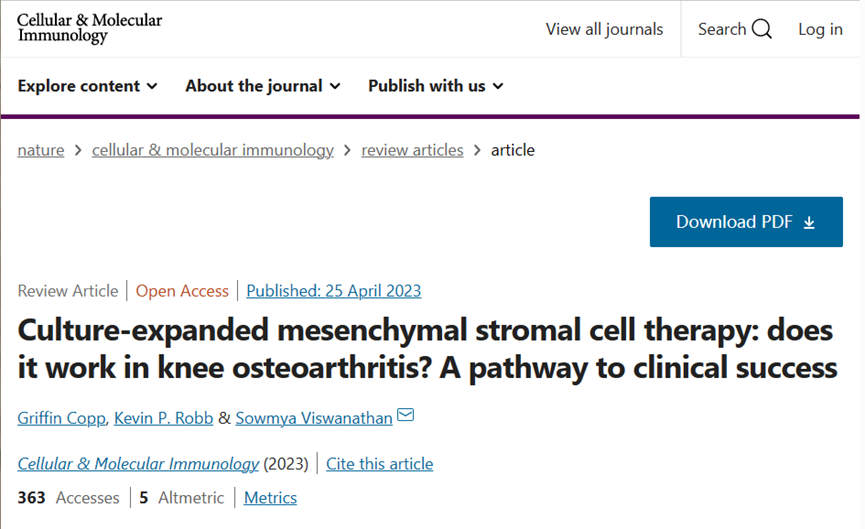Screen dimensions: 865x529
Task: Expand the Explore content dropdown
Action: click(x=88, y=86)
